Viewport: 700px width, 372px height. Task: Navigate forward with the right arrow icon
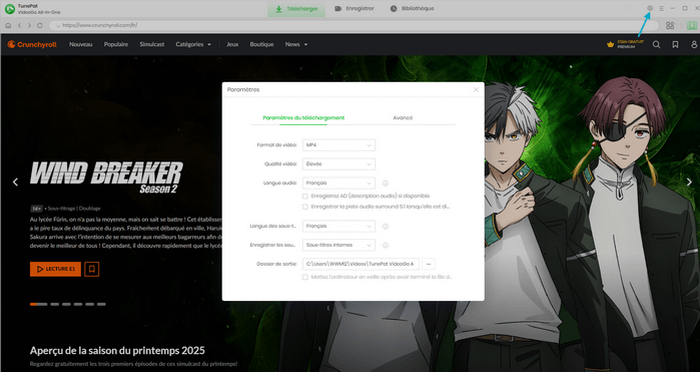pos(29,25)
